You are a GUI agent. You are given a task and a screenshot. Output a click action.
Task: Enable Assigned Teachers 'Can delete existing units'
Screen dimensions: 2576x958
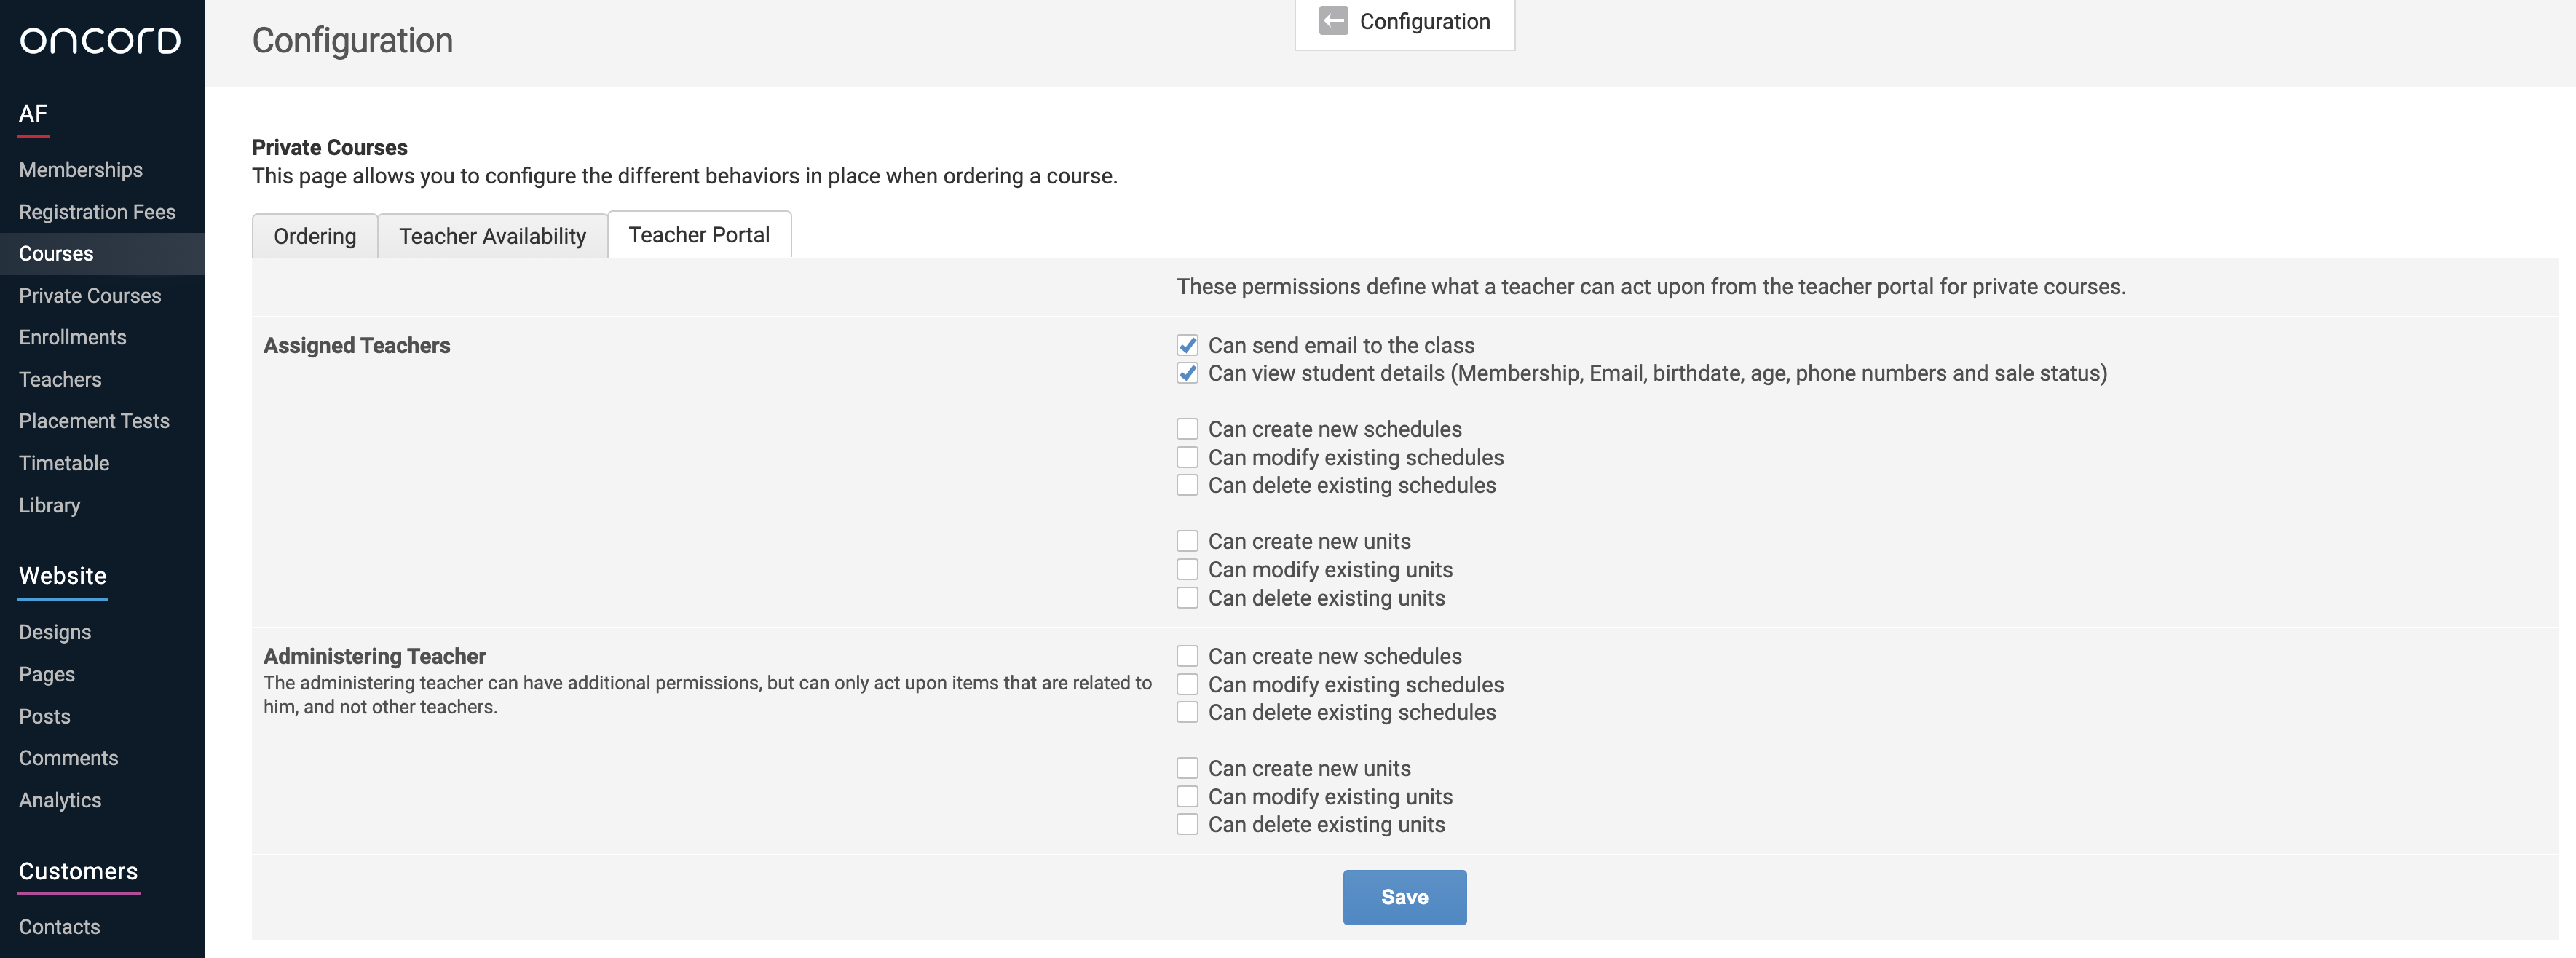pyautogui.click(x=1187, y=598)
